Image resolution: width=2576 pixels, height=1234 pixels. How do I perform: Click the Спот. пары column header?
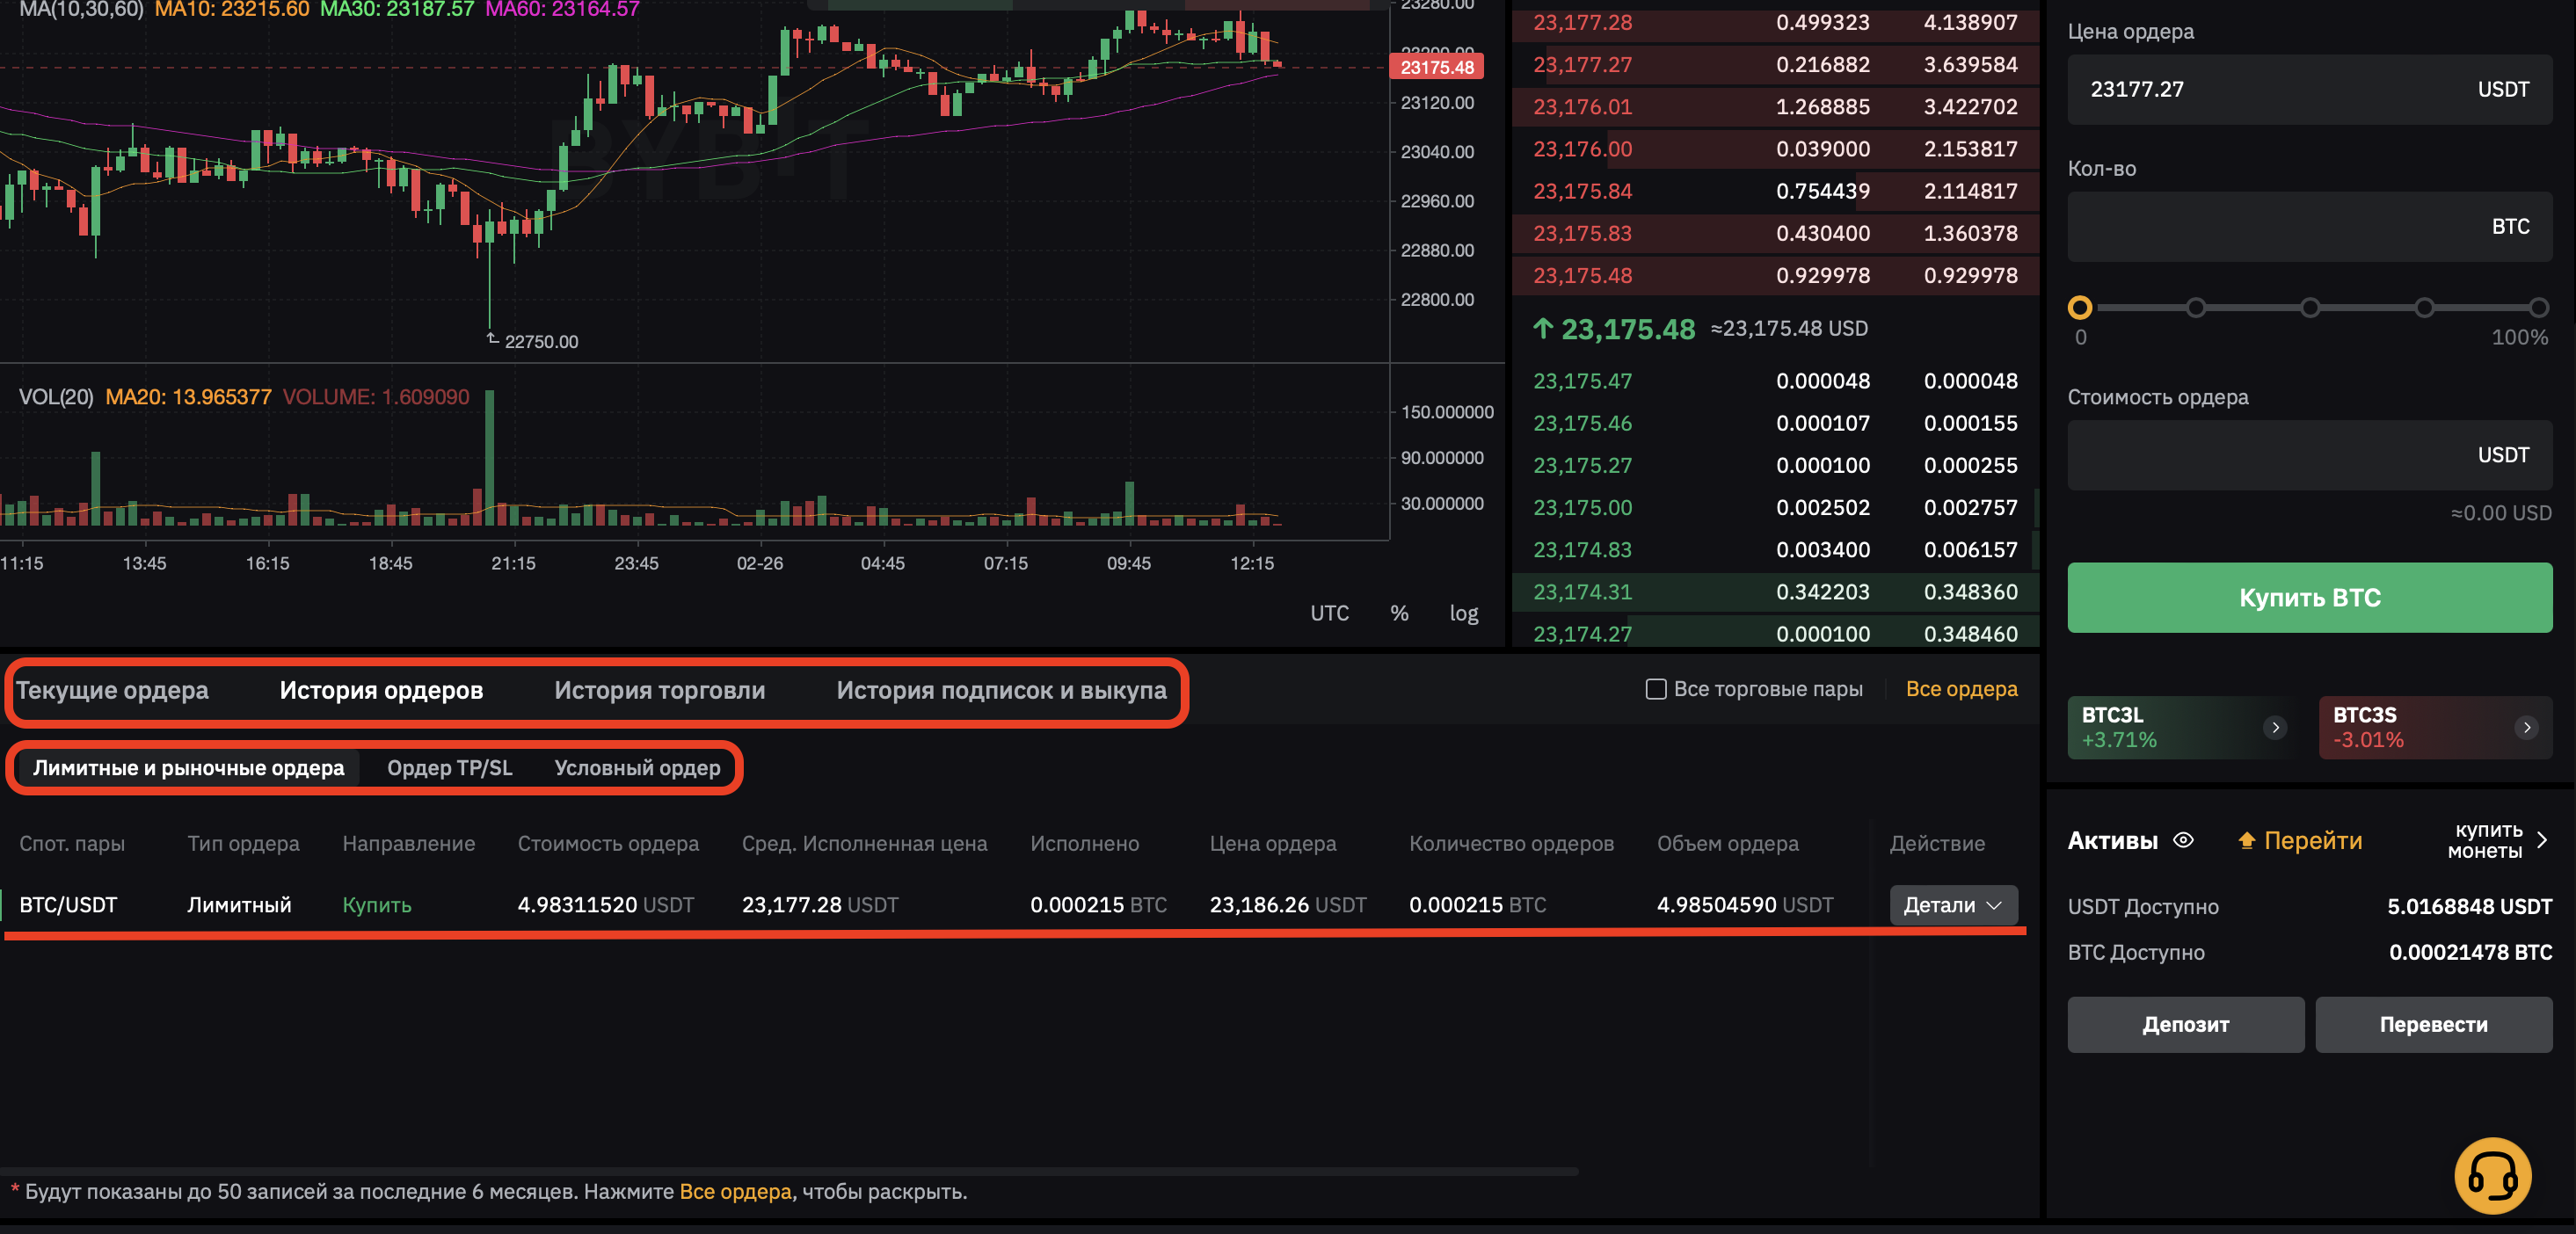(72, 844)
